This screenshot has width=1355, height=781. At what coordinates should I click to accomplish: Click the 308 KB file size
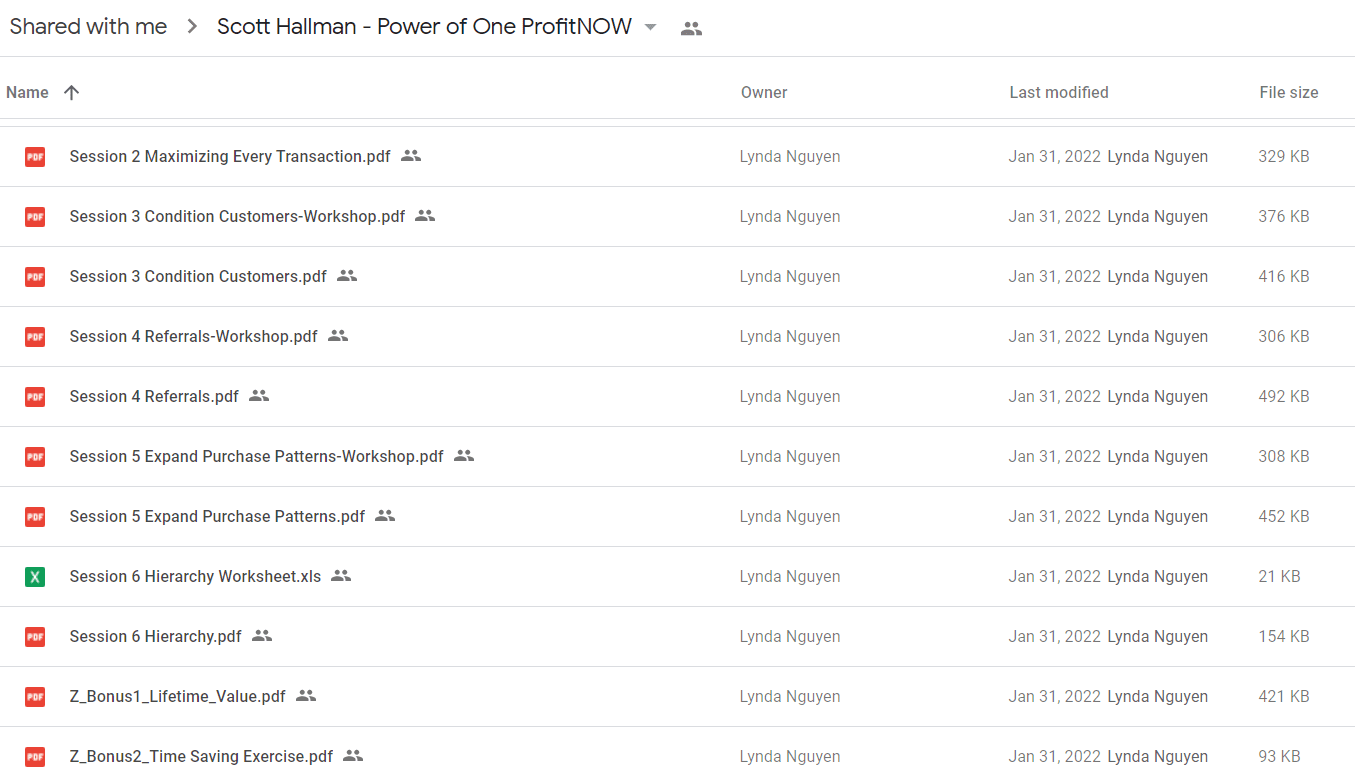(x=1284, y=456)
